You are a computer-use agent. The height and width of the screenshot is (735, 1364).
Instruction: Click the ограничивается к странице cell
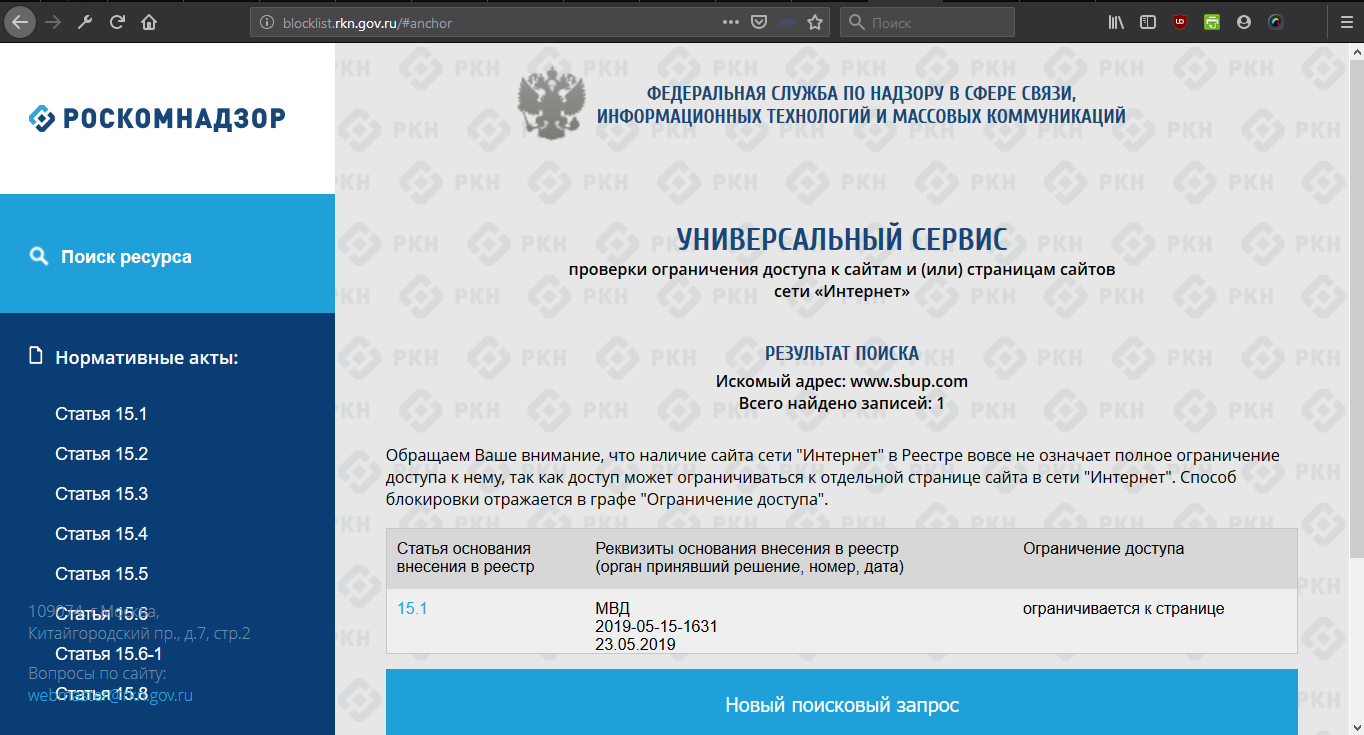coord(1124,609)
